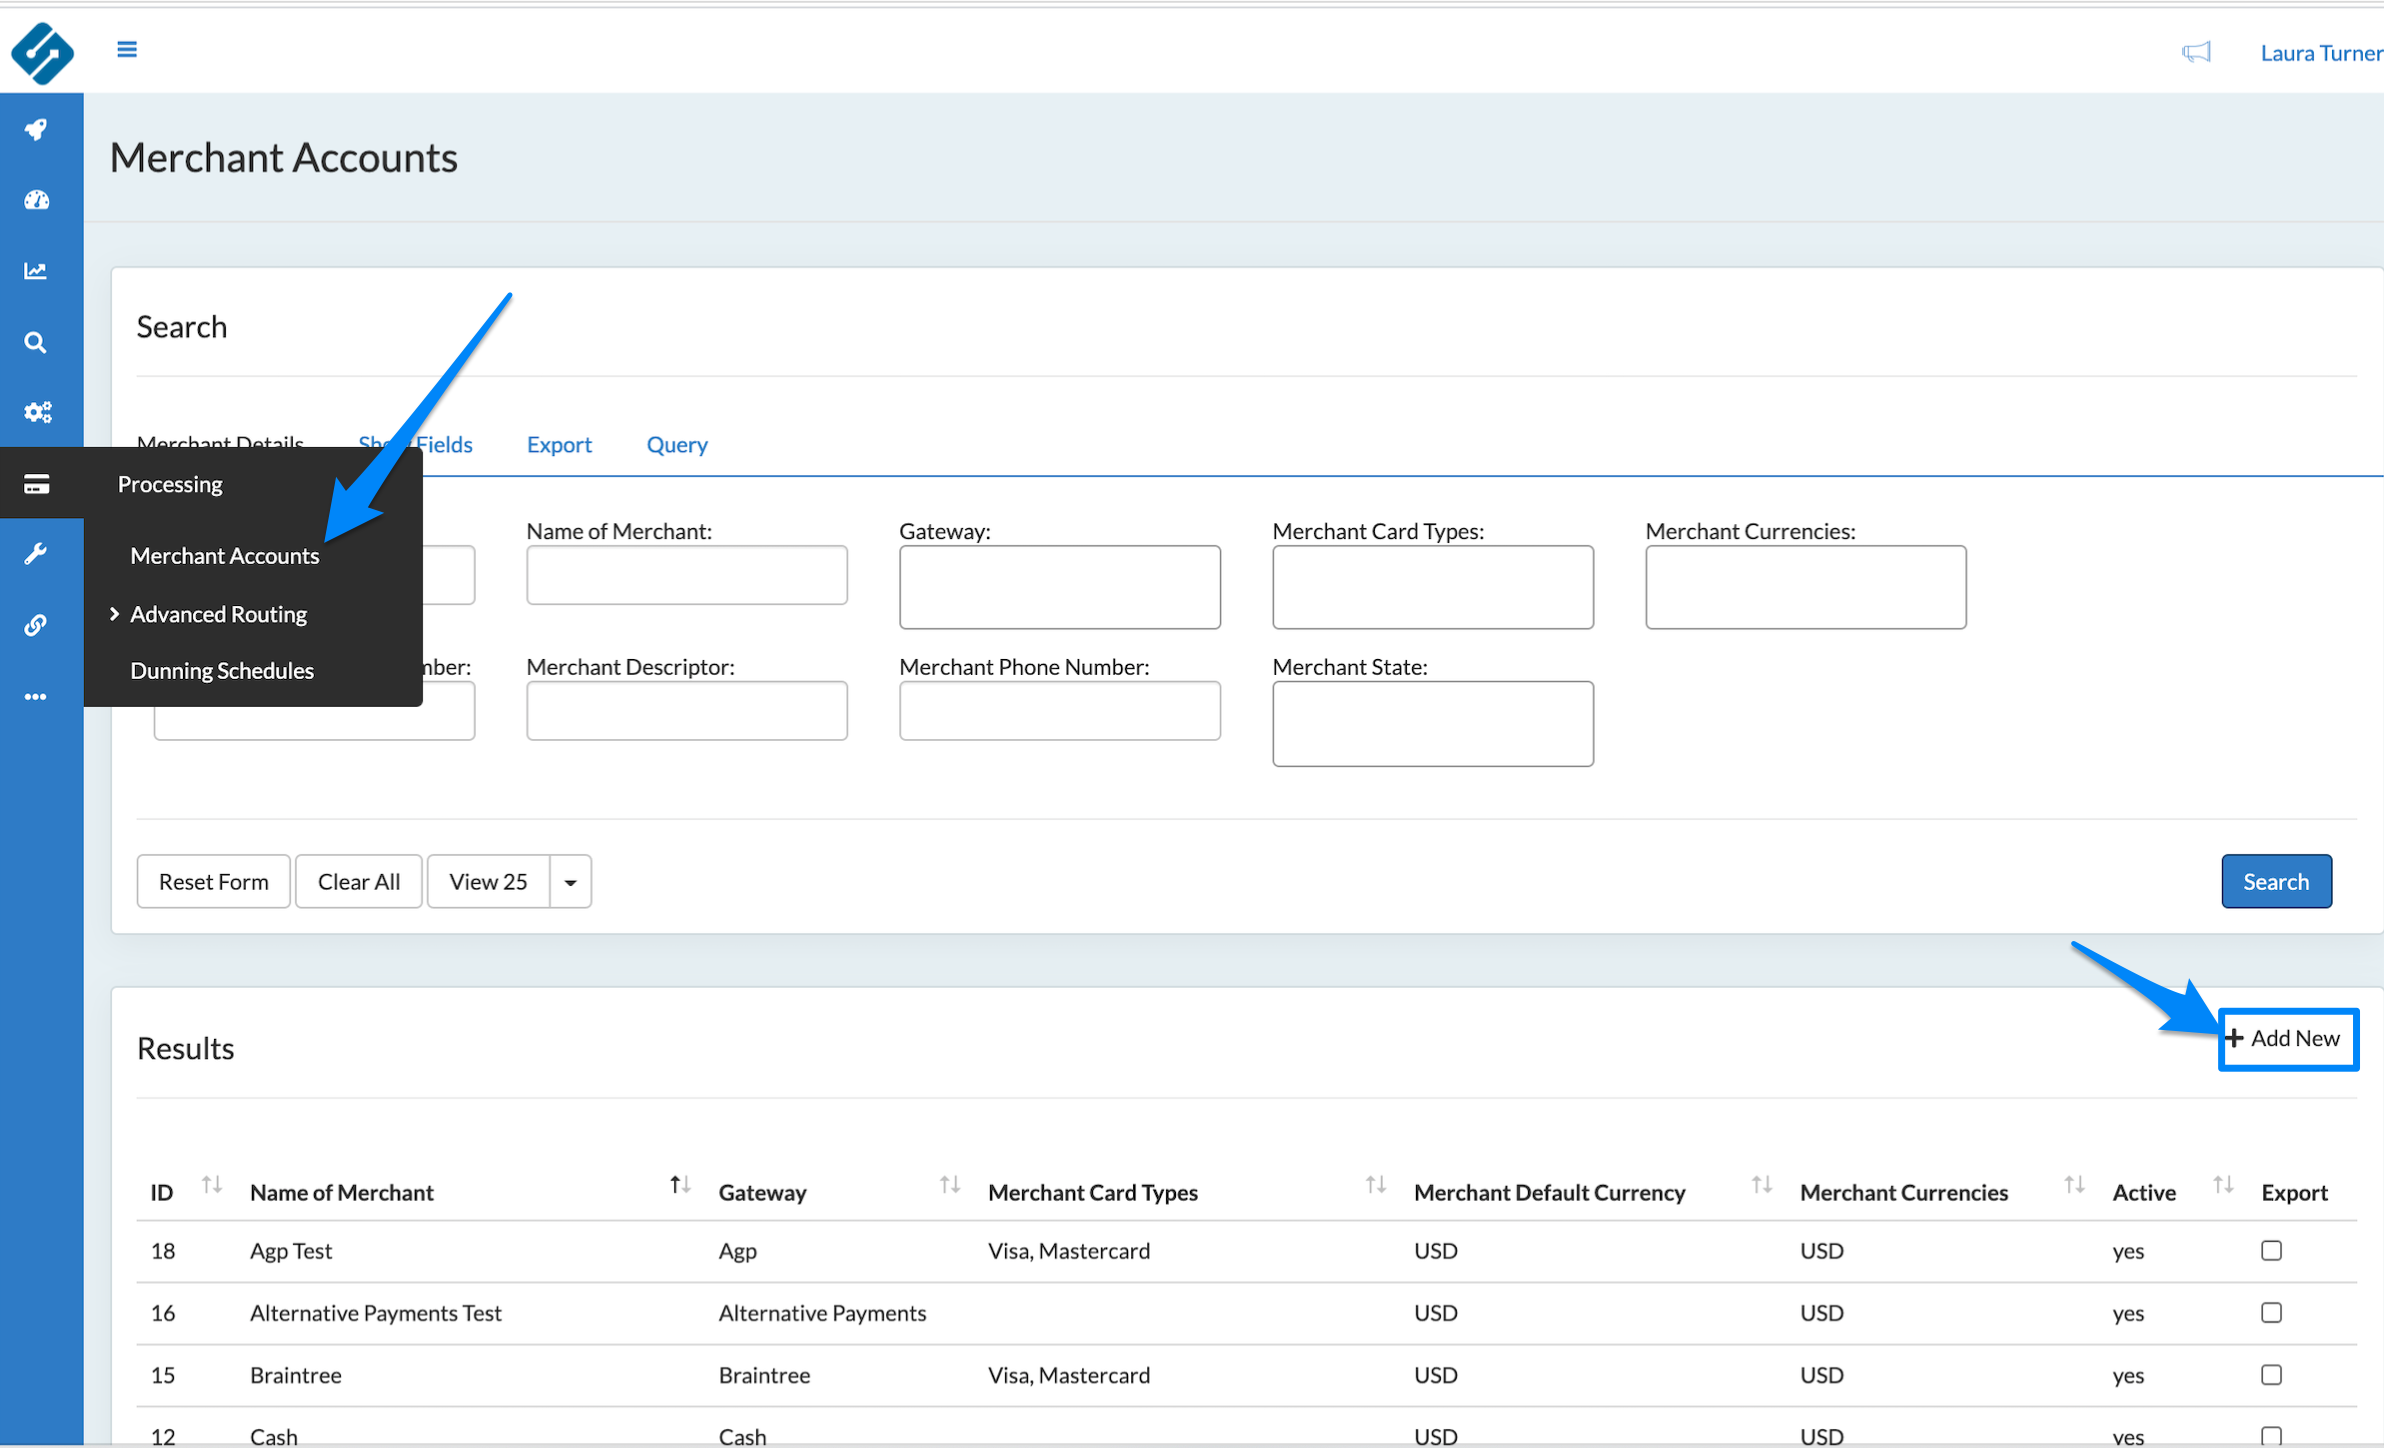Click the magnifier search sidebar icon
This screenshot has width=2384, height=1448.
click(37, 343)
